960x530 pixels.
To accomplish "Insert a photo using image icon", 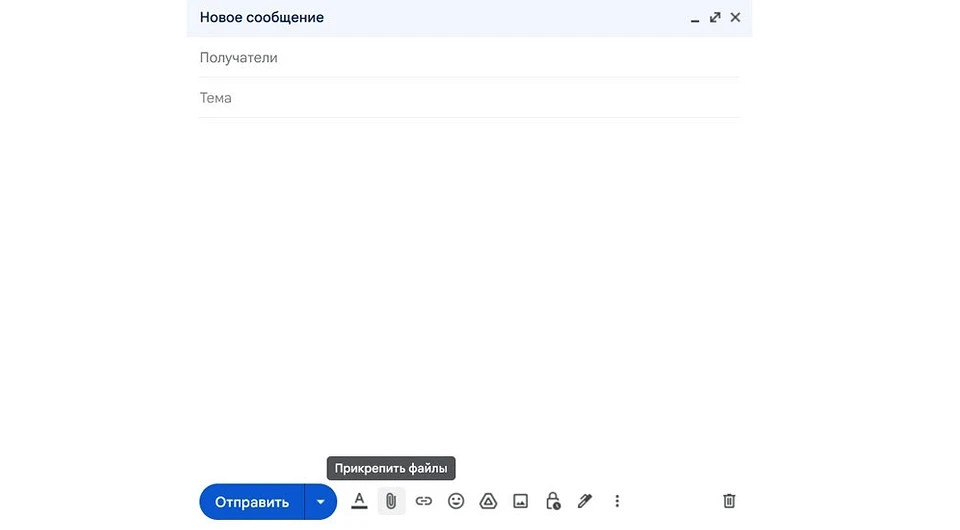I will [x=520, y=501].
